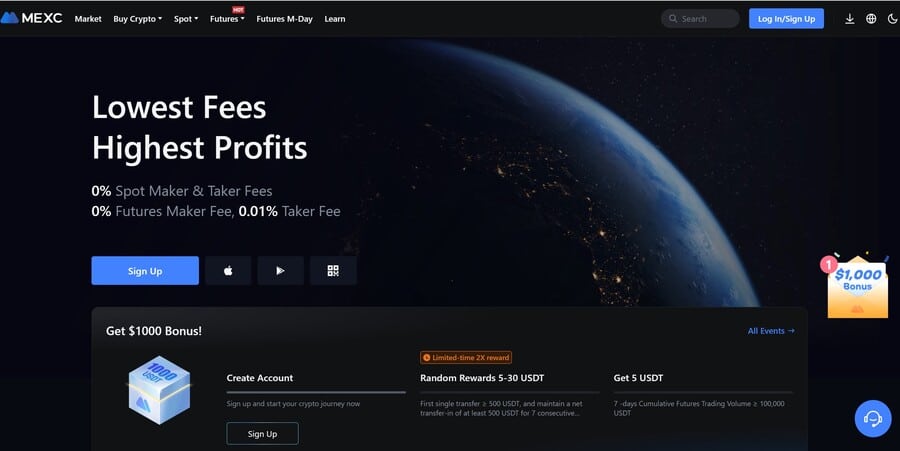Click the Log In/Sign Up button

(786, 19)
